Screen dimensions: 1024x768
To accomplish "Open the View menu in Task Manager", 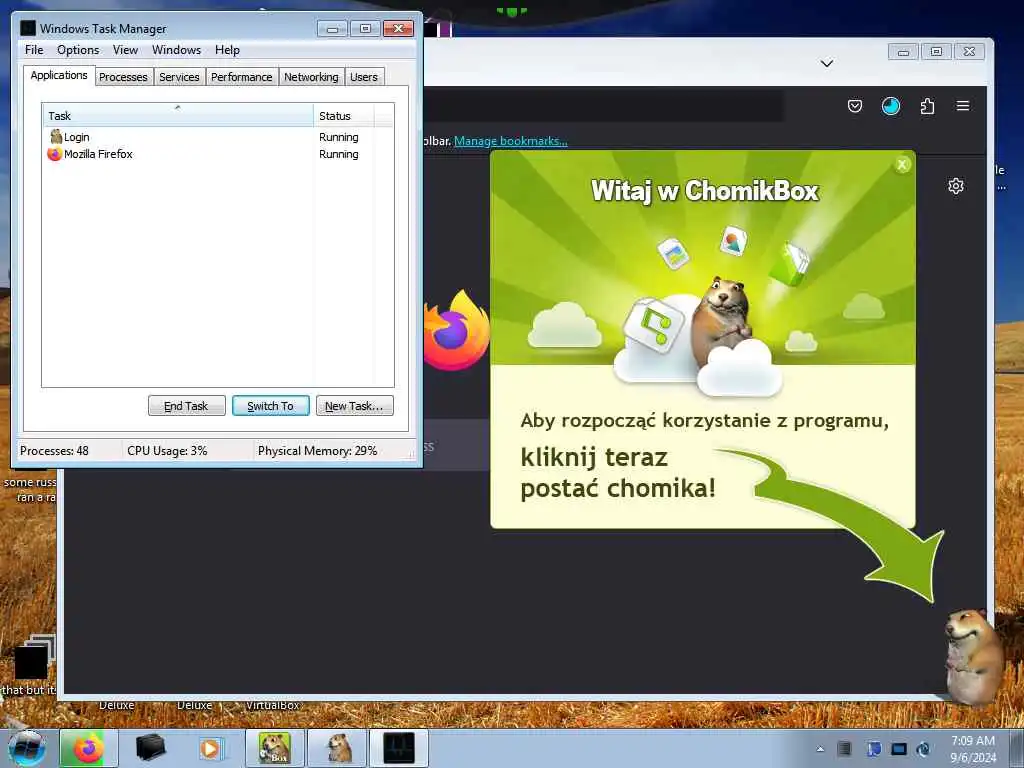I will (125, 50).
